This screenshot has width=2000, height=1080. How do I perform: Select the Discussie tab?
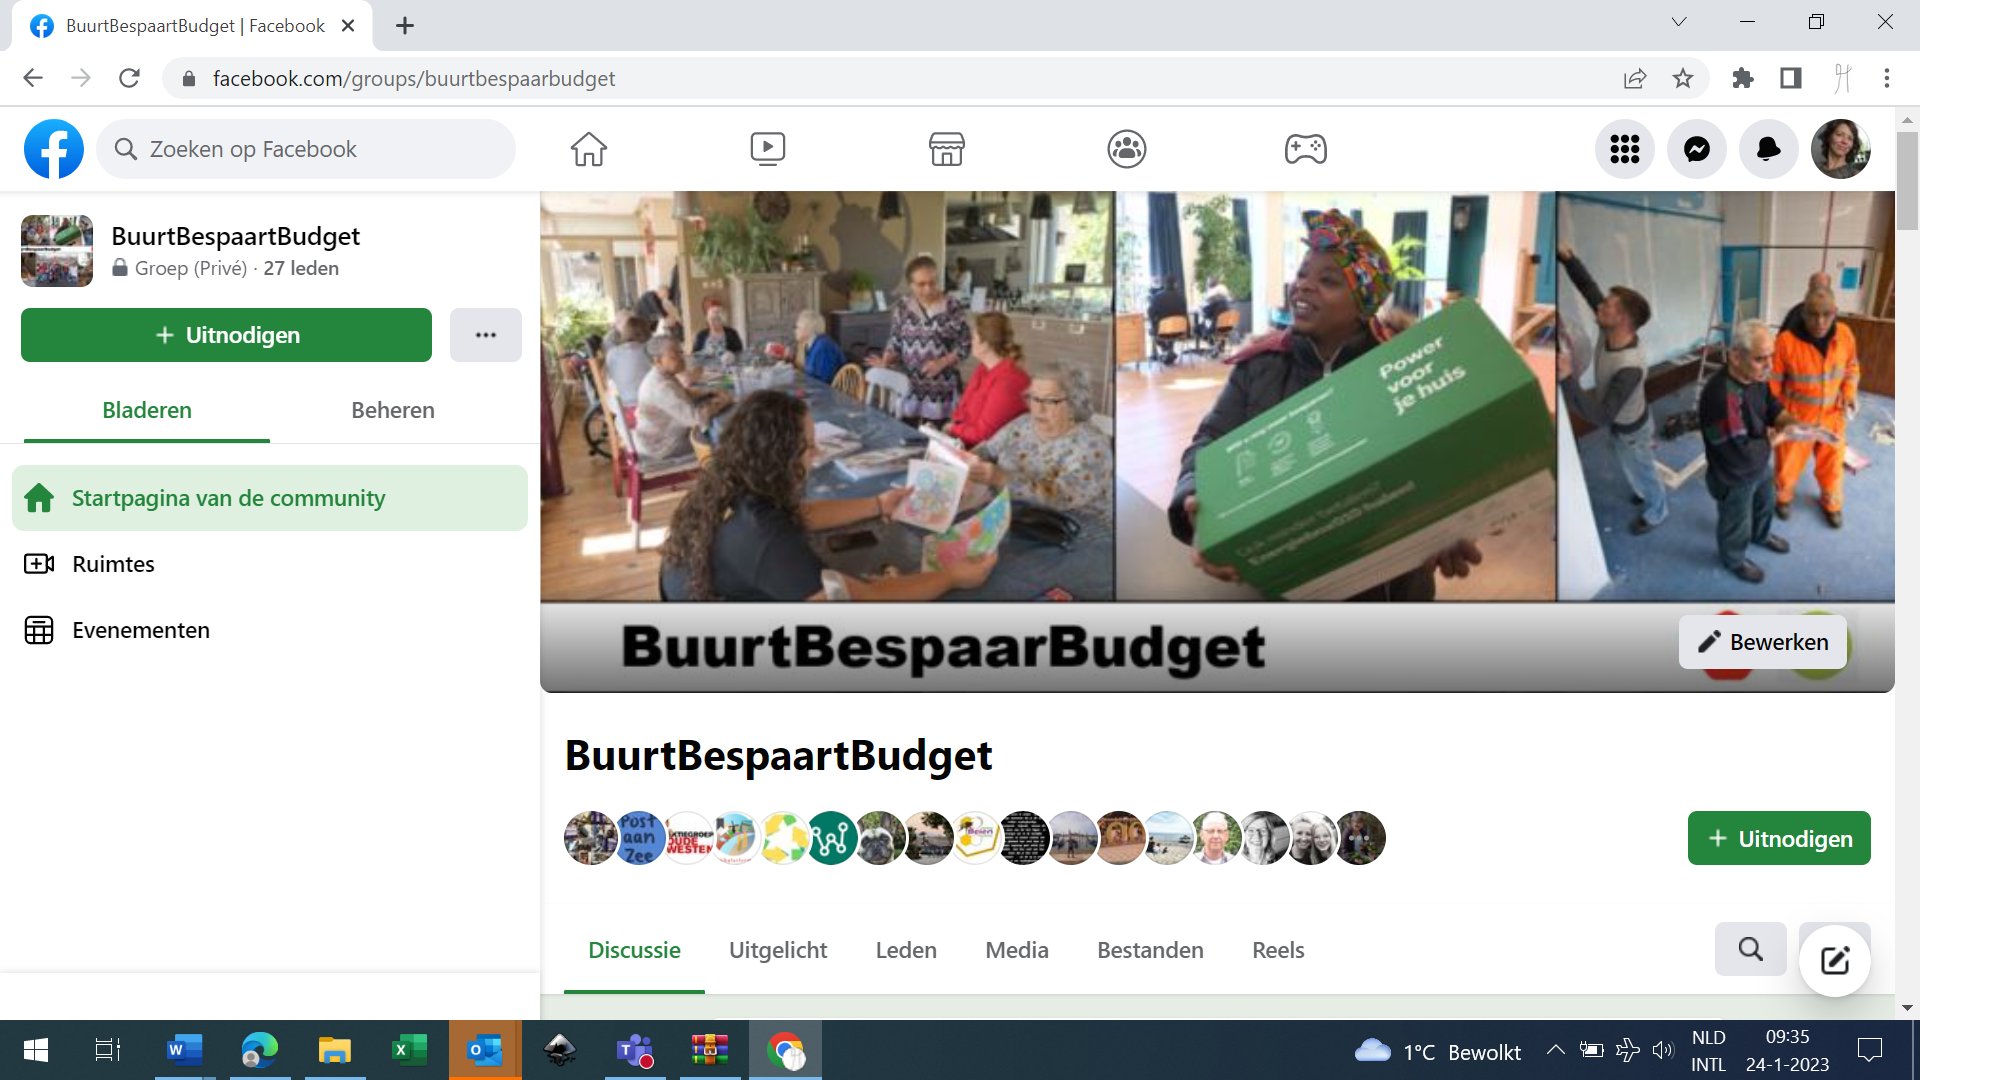(x=634, y=950)
